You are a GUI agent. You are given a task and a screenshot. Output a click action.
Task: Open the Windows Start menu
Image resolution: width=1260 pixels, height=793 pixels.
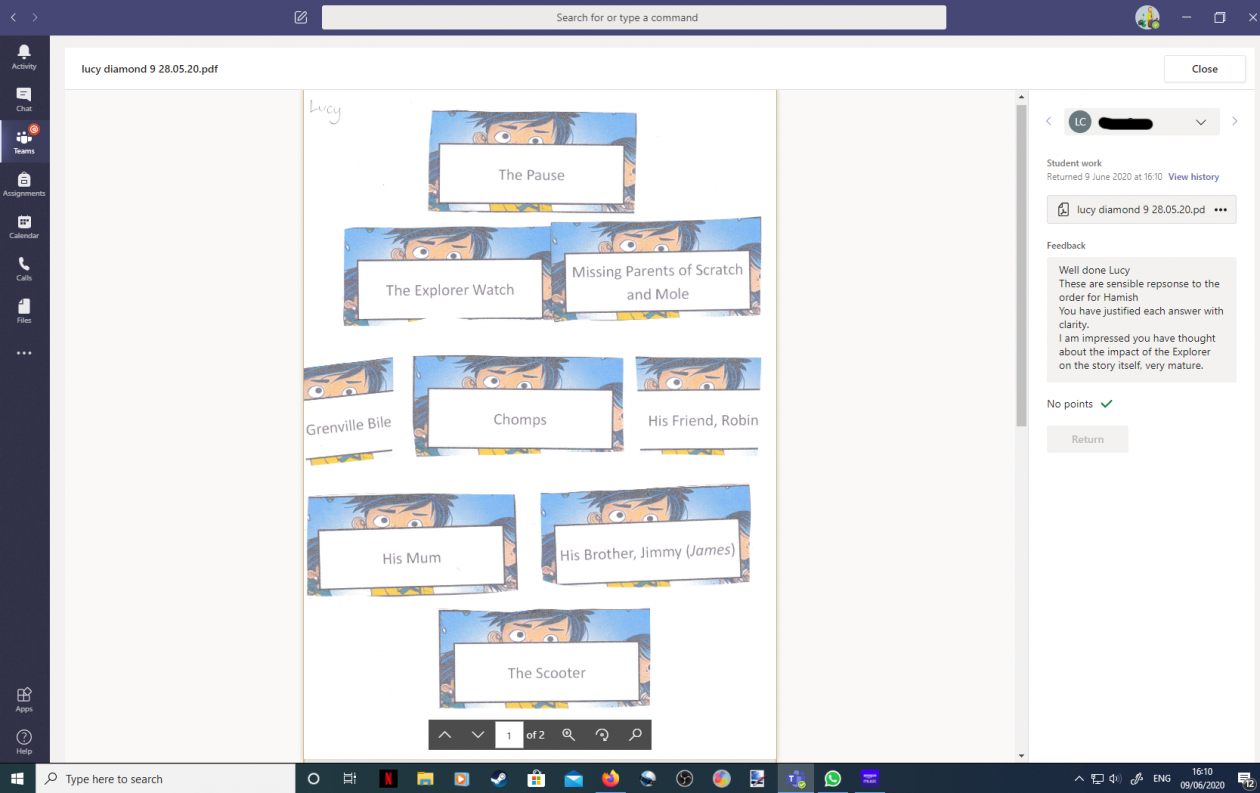tap(17, 778)
